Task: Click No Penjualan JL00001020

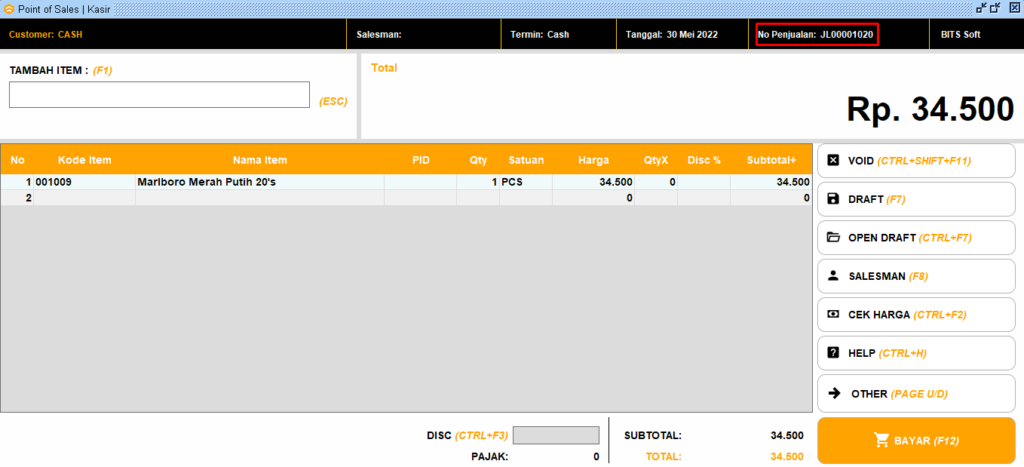Action: tap(817, 35)
